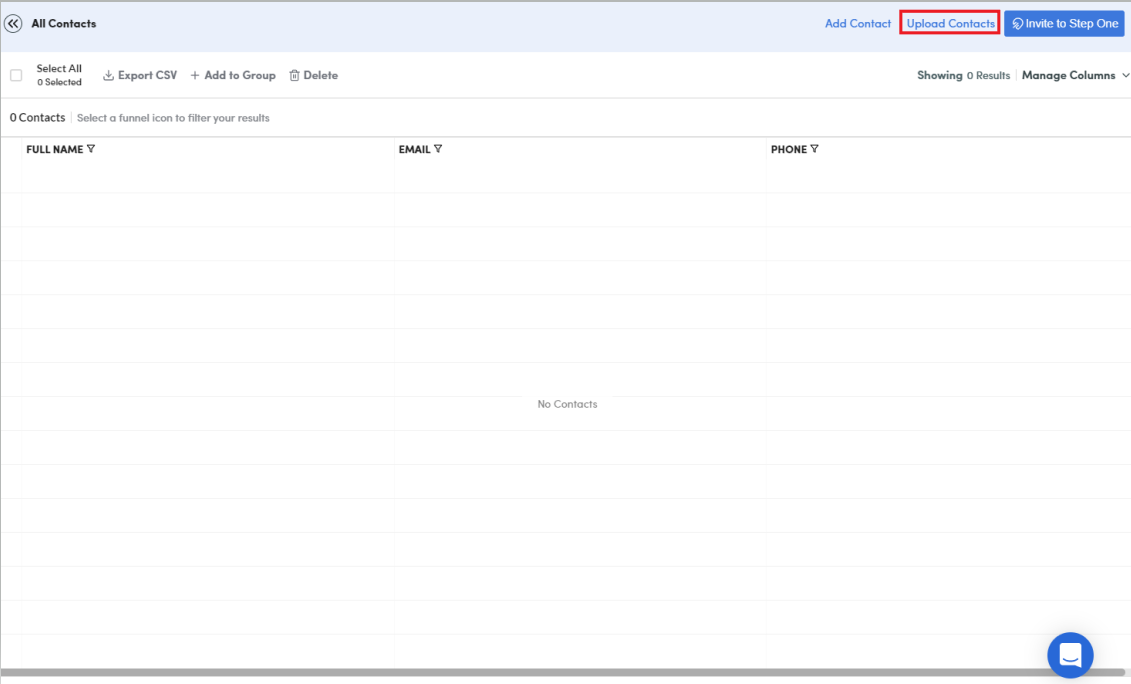Image resolution: width=1131 pixels, height=684 pixels.
Task: Click Export CSV
Action: click(x=140, y=75)
